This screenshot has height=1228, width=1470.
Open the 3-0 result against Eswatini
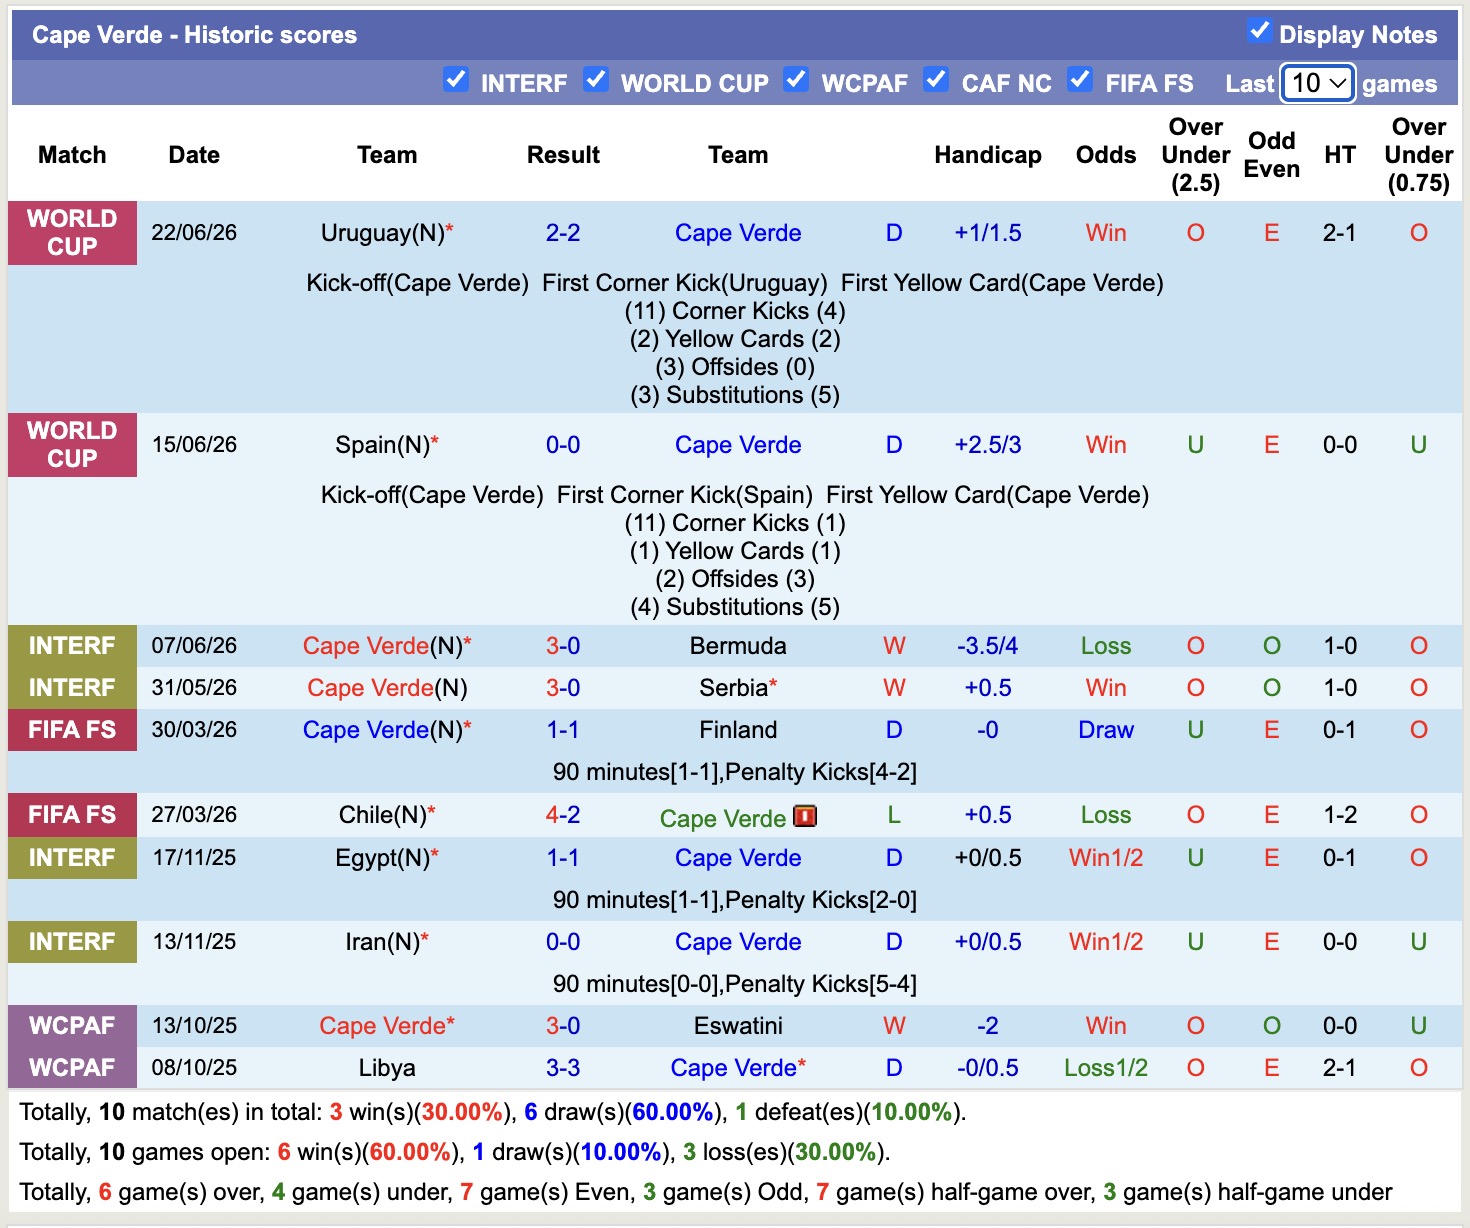click(x=563, y=1026)
